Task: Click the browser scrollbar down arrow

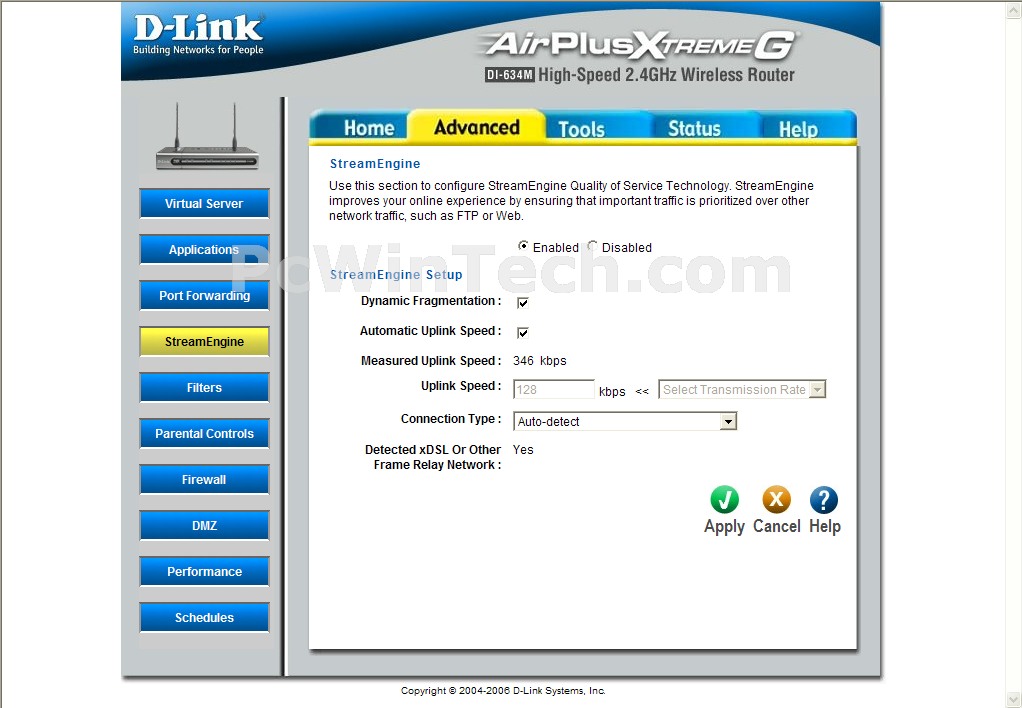Action: [1015, 700]
